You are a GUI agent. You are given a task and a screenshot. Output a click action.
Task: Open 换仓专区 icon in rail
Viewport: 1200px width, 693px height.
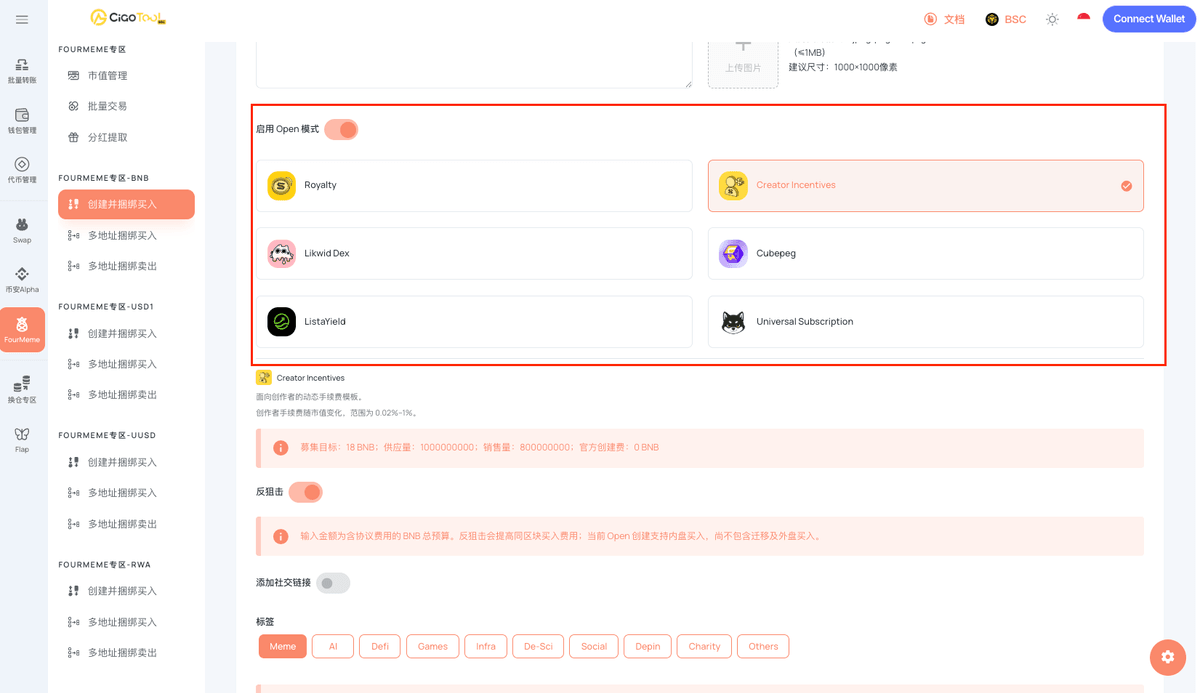[22, 389]
